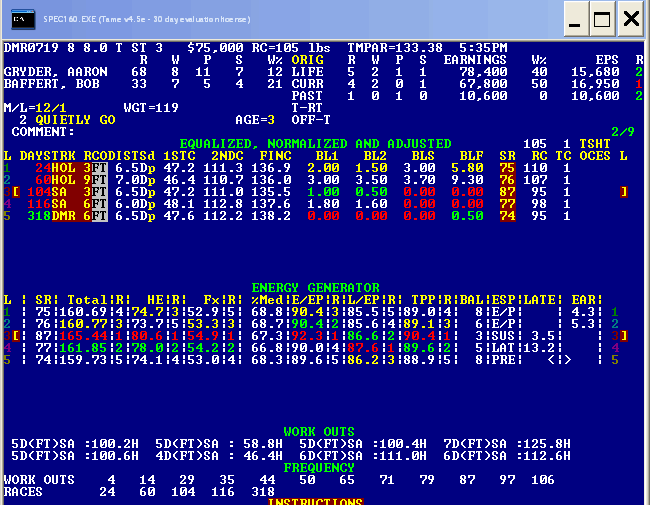Screen dimensions: 650x505
Task: Click workout time :112.6H
Action: click(543, 456)
